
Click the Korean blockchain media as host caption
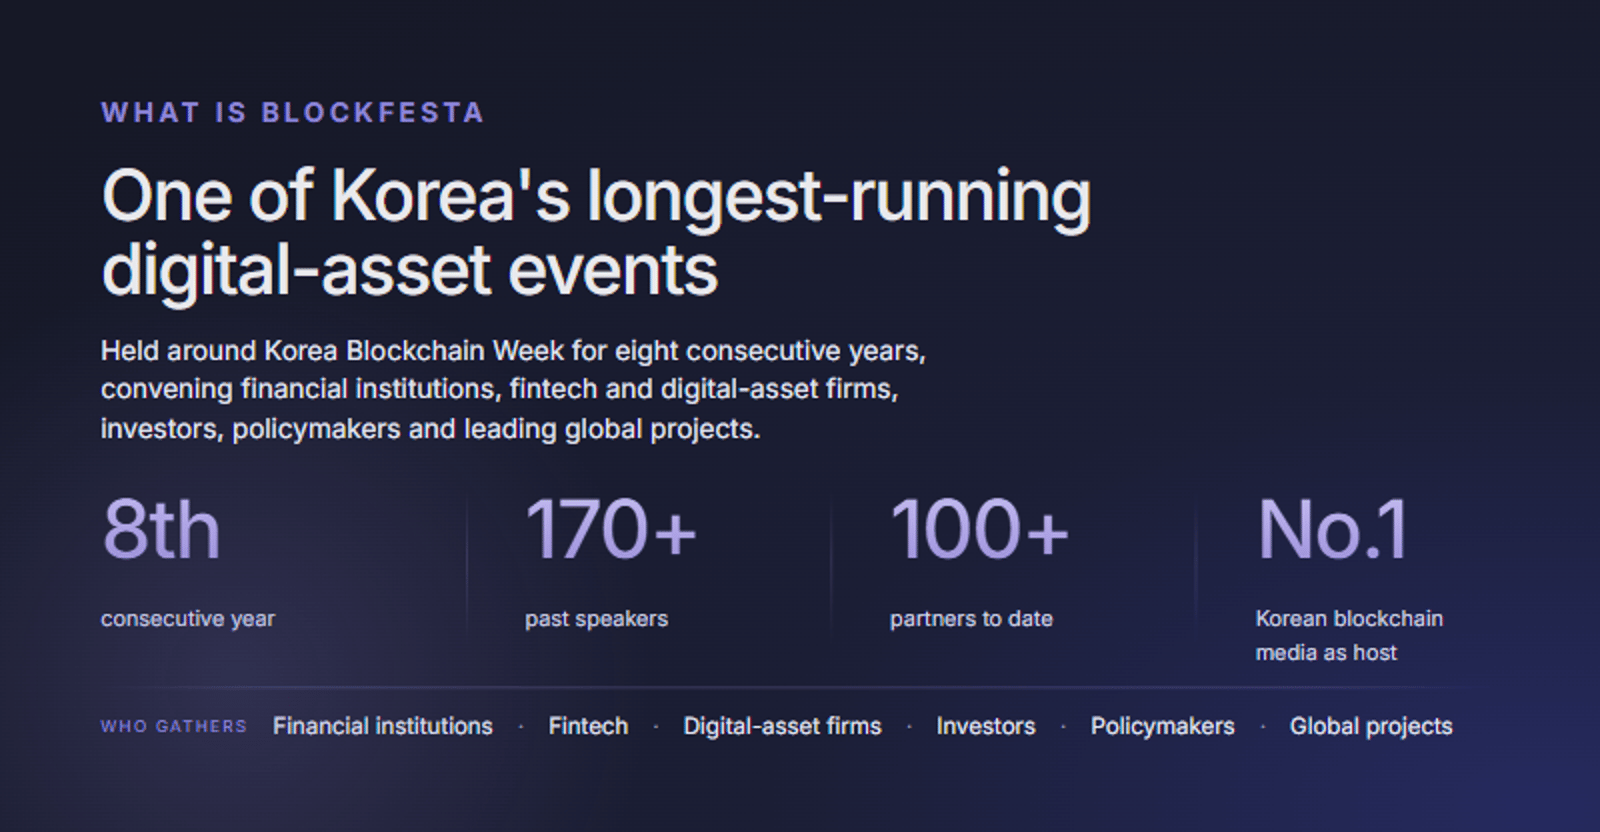[x=1349, y=635]
